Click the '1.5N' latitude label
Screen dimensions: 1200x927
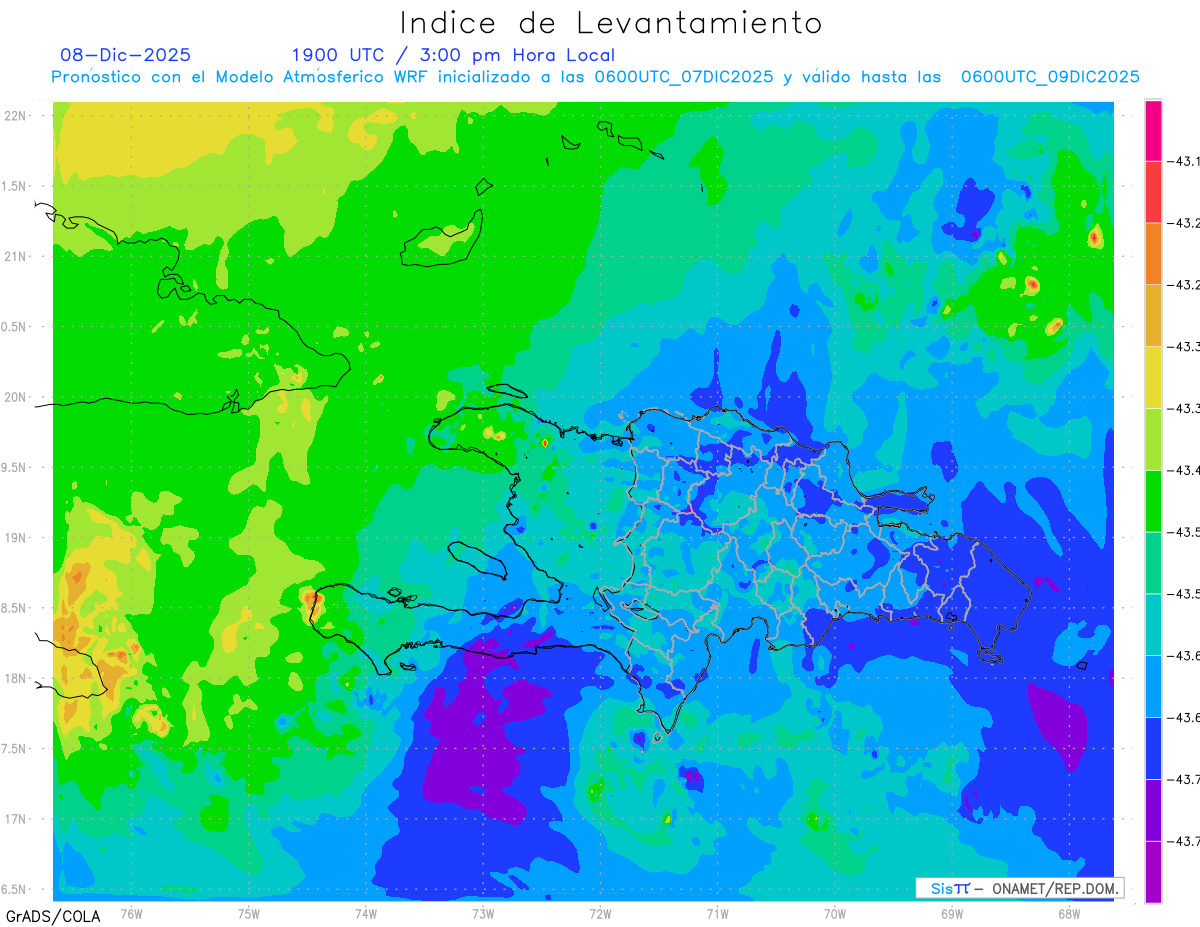coord(15,186)
